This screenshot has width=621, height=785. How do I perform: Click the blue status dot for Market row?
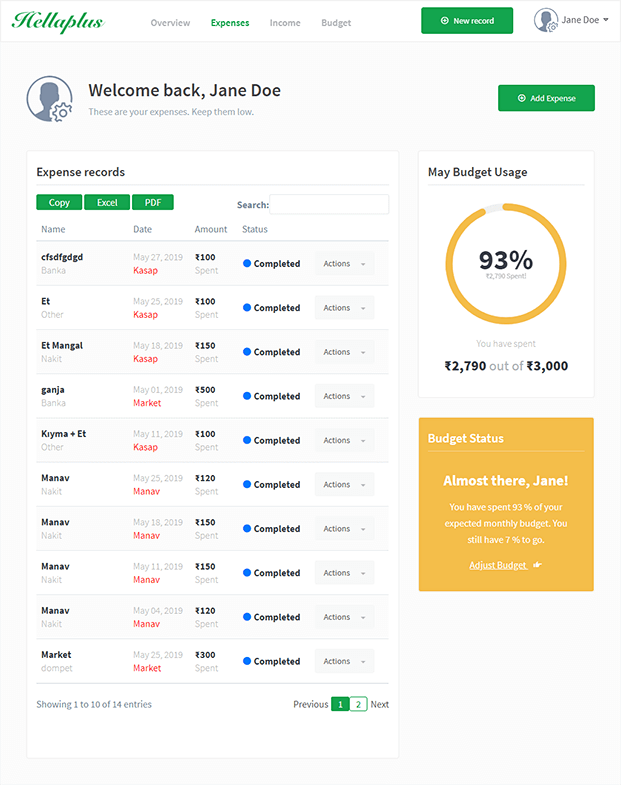(x=247, y=661)
